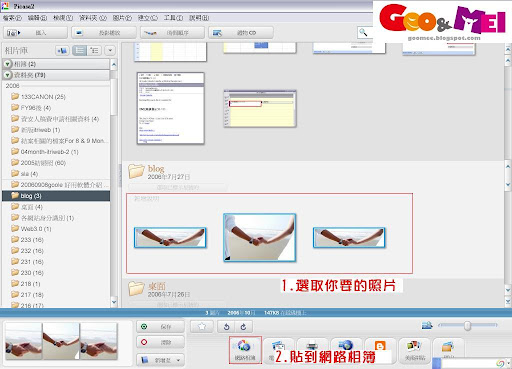This screenshot has height=369, width=512.
Task: Open the Picture (P) menu
Action: [122, 18]
